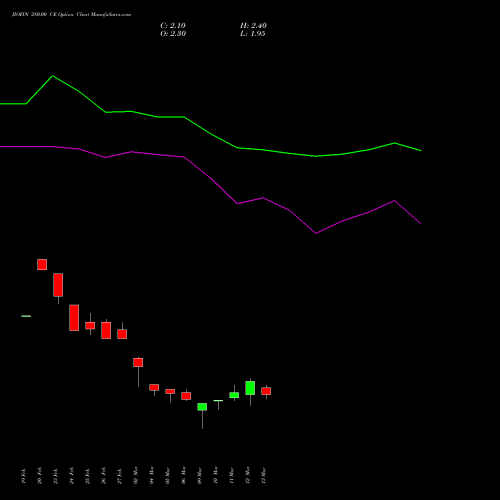Click the 25 Feb date label
Viewport: 500px width, 500px height.
pyautogui.click(x=87, y=475)
